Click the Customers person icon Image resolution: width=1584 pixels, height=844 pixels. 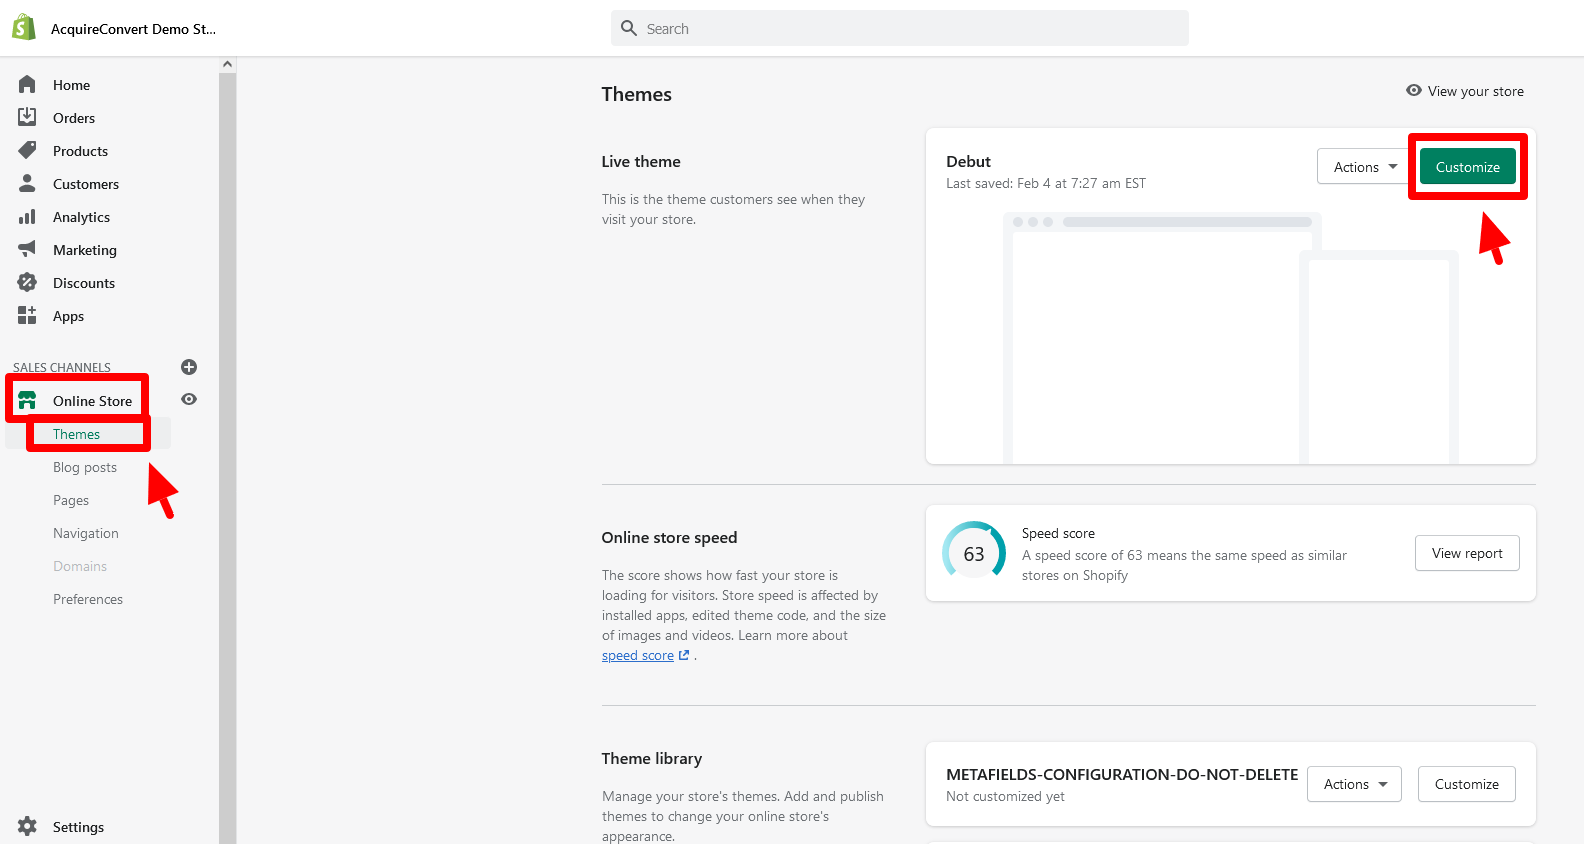[27, 184]
